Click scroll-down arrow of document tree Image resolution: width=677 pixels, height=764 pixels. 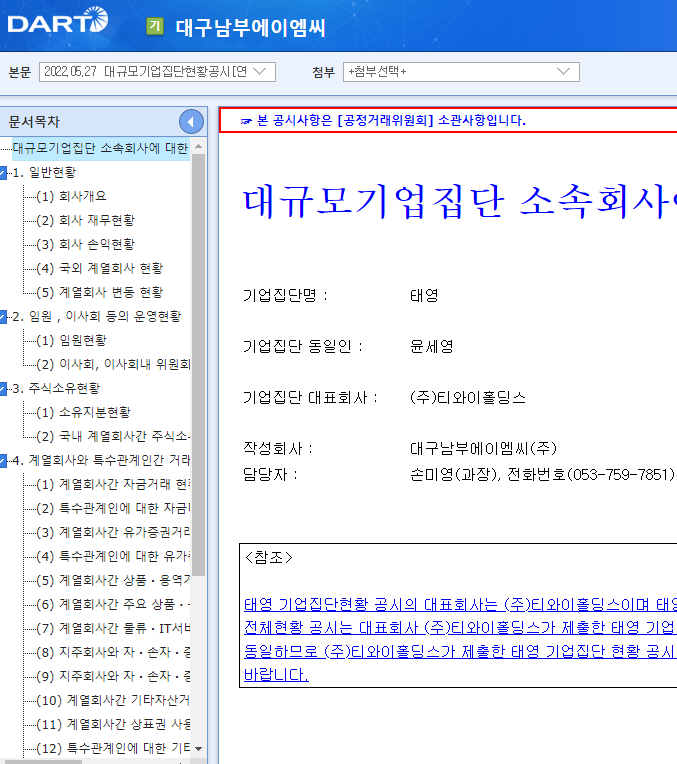(198, 748)
